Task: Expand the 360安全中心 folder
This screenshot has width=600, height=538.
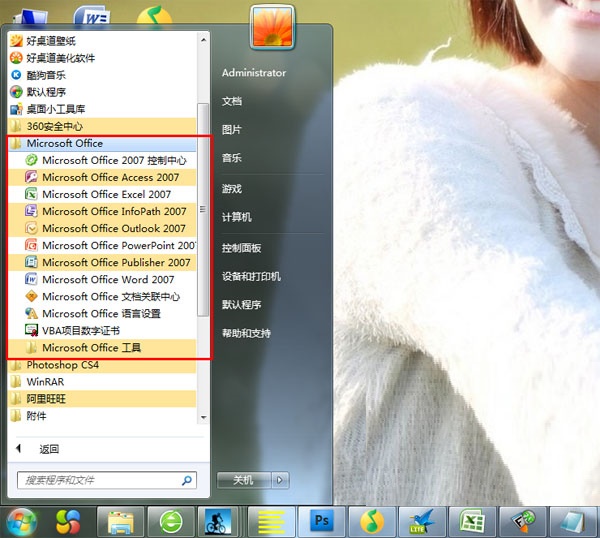Action: coord(102,126)
